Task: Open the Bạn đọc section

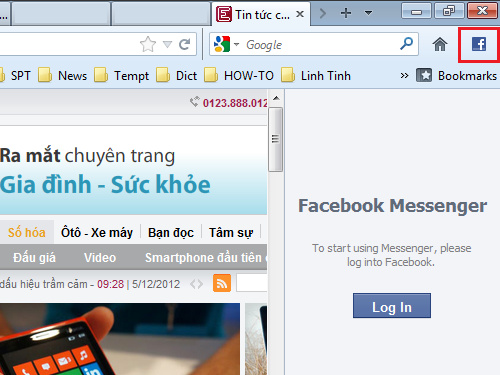Action: [x=171, y=232]
